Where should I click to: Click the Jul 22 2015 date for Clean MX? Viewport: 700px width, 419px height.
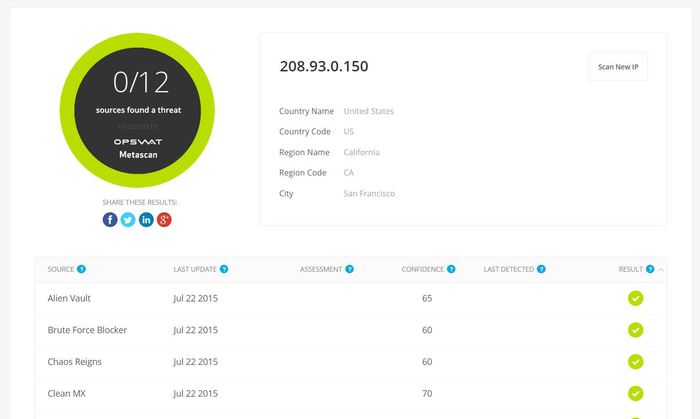(x=196, y=393)
